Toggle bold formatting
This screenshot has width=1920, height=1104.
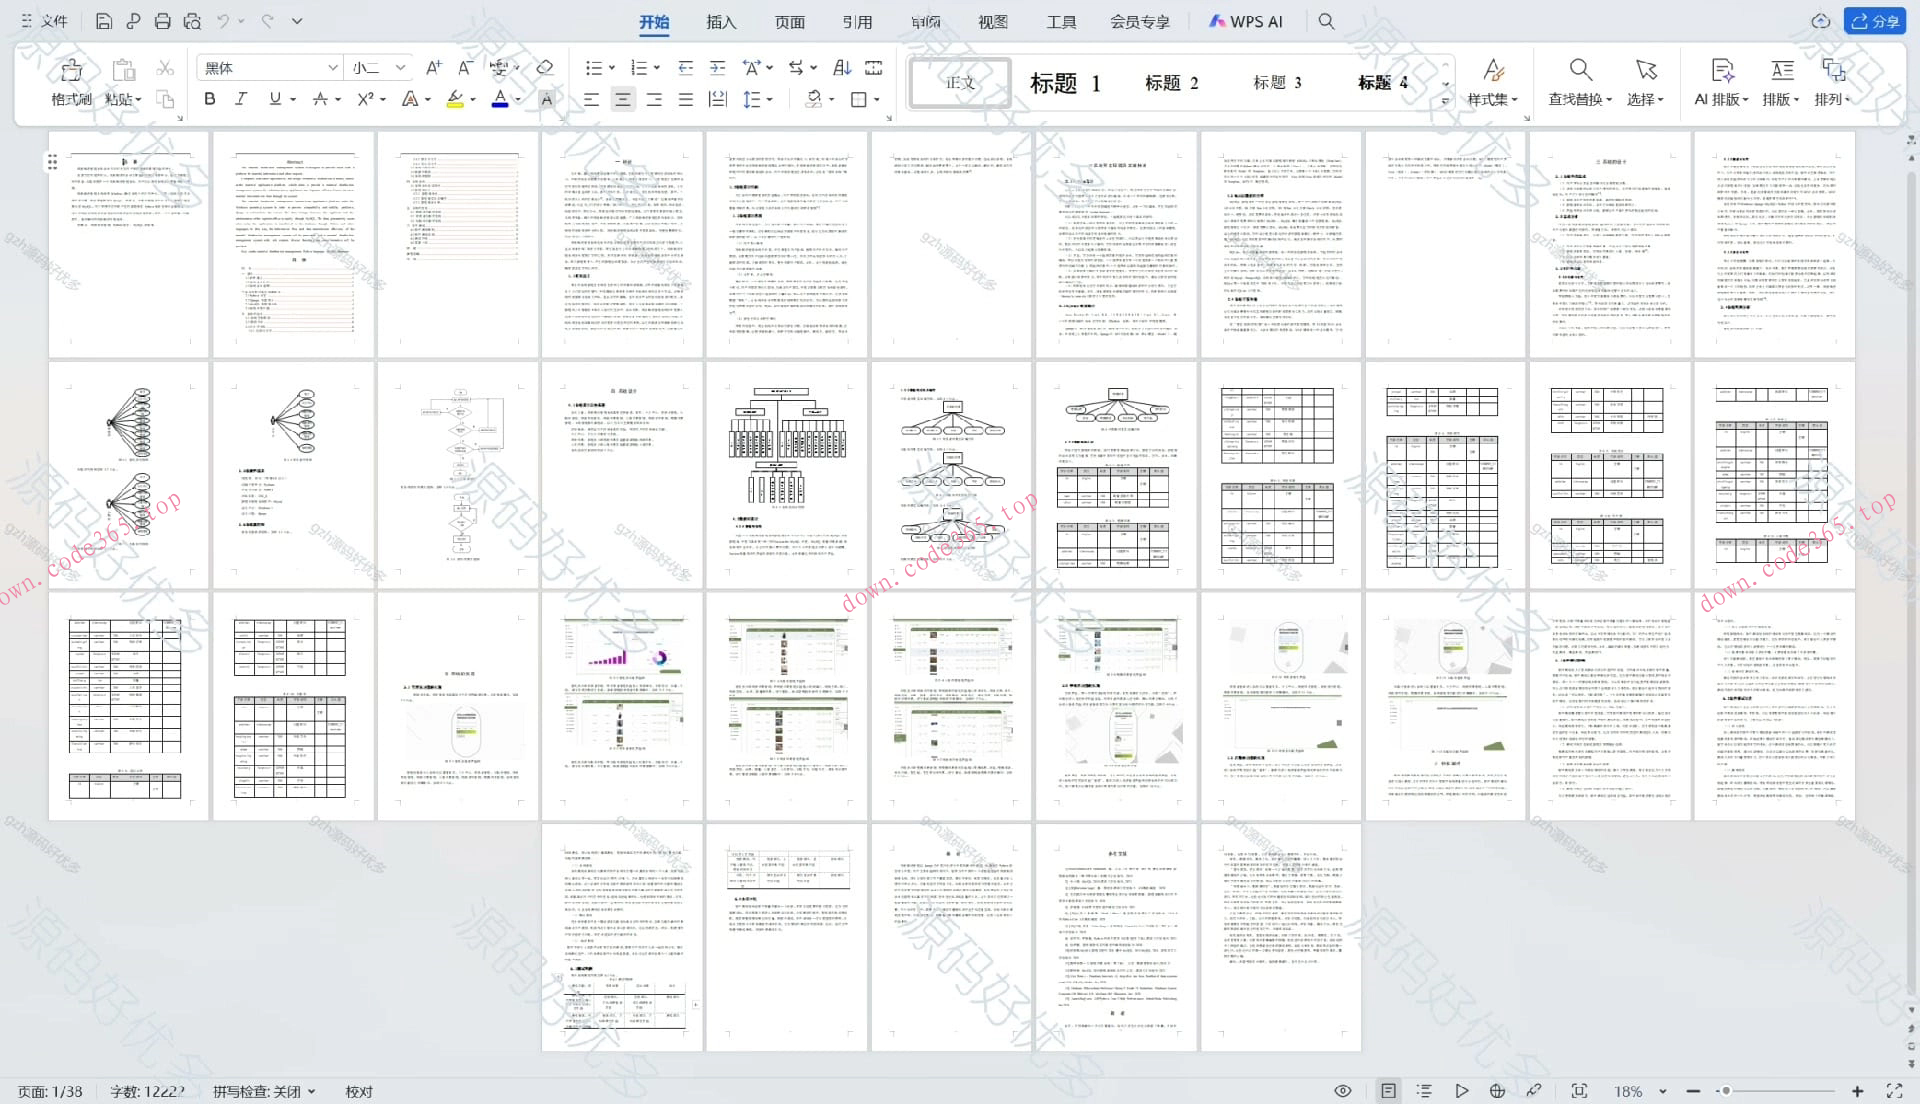click(209, 99)
